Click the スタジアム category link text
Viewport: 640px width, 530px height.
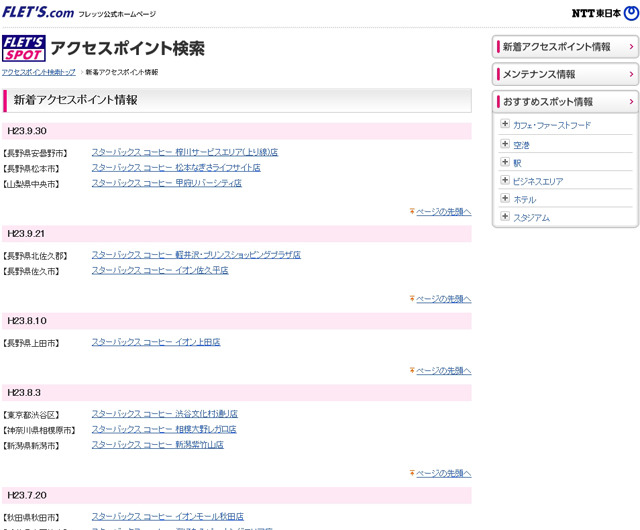click(531, 218)
